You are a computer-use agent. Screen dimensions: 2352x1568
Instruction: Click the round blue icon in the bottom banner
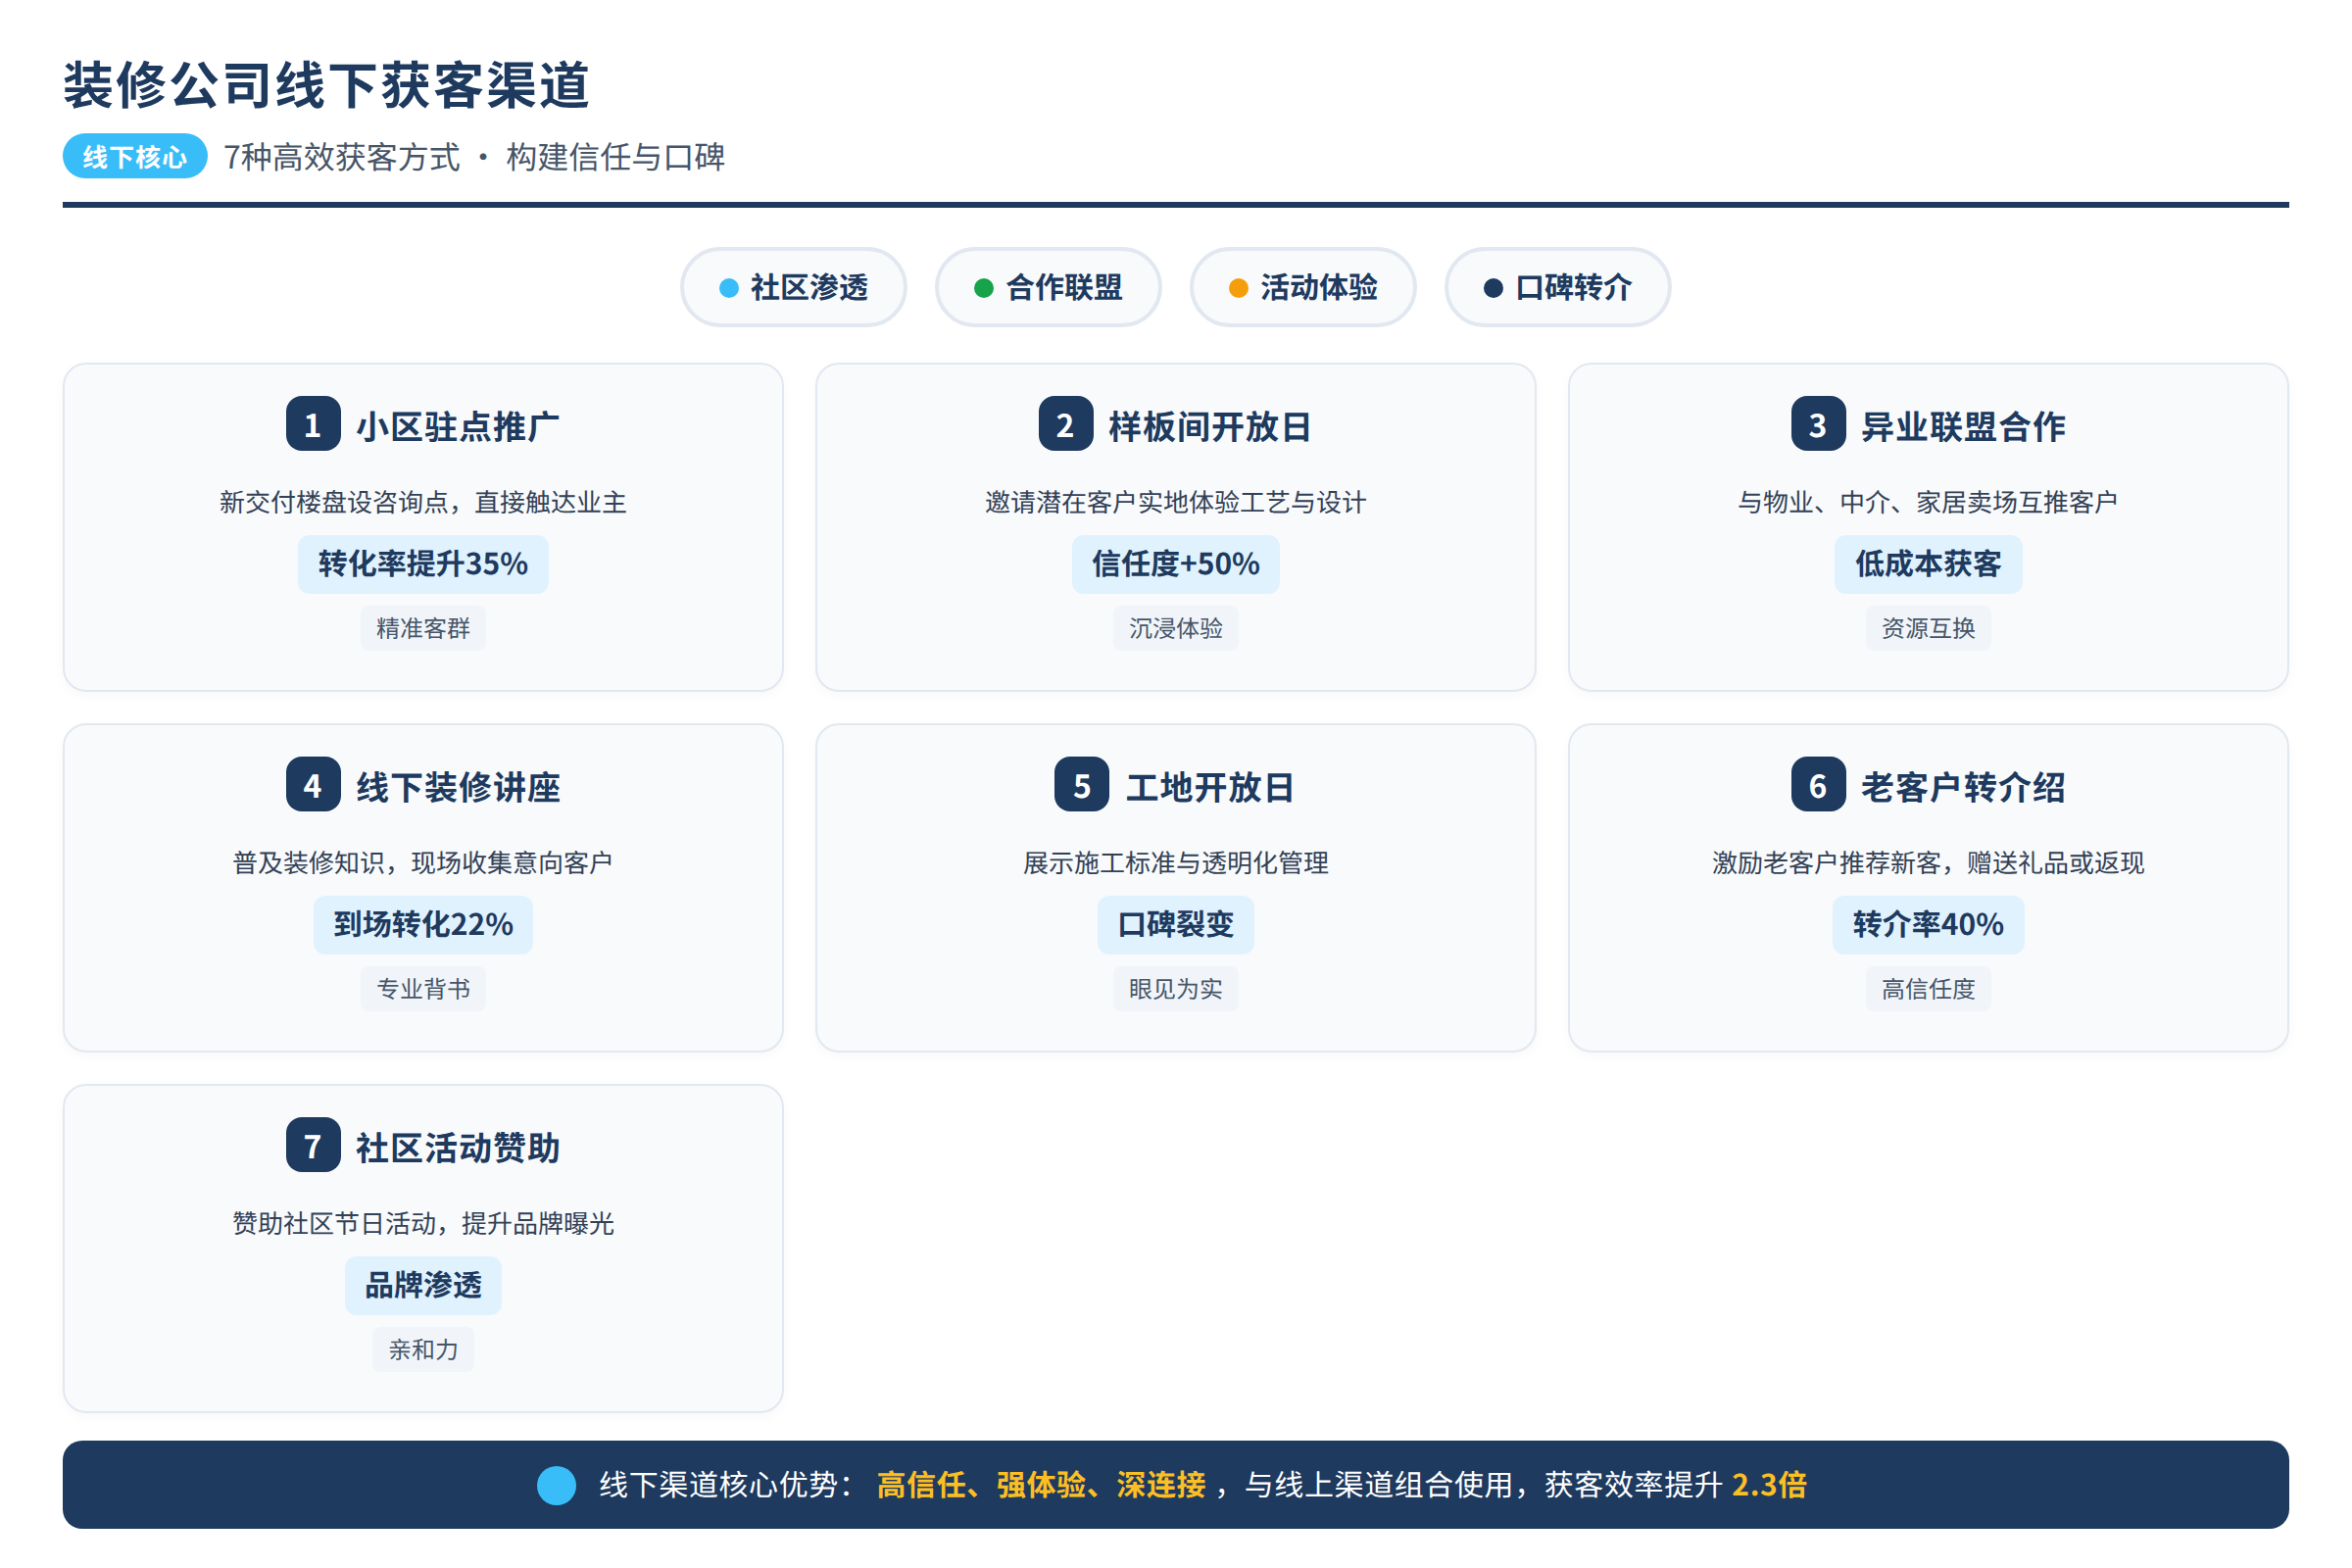tap(557, 1485)
